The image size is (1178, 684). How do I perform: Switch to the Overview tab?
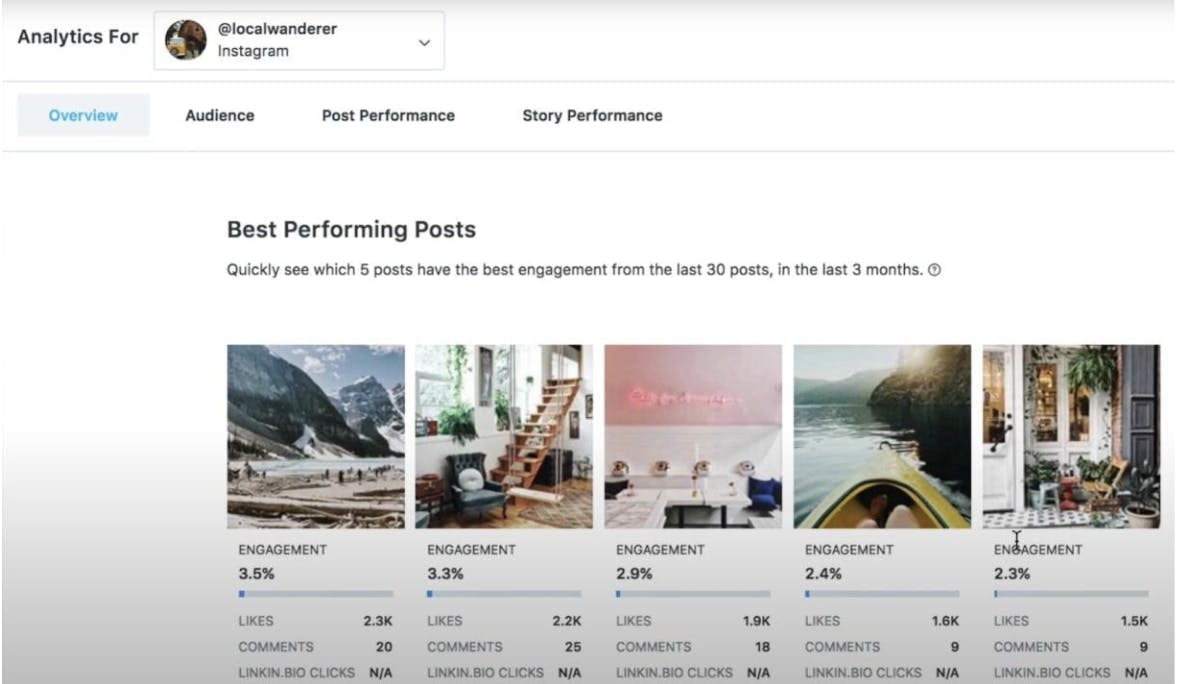83,115
